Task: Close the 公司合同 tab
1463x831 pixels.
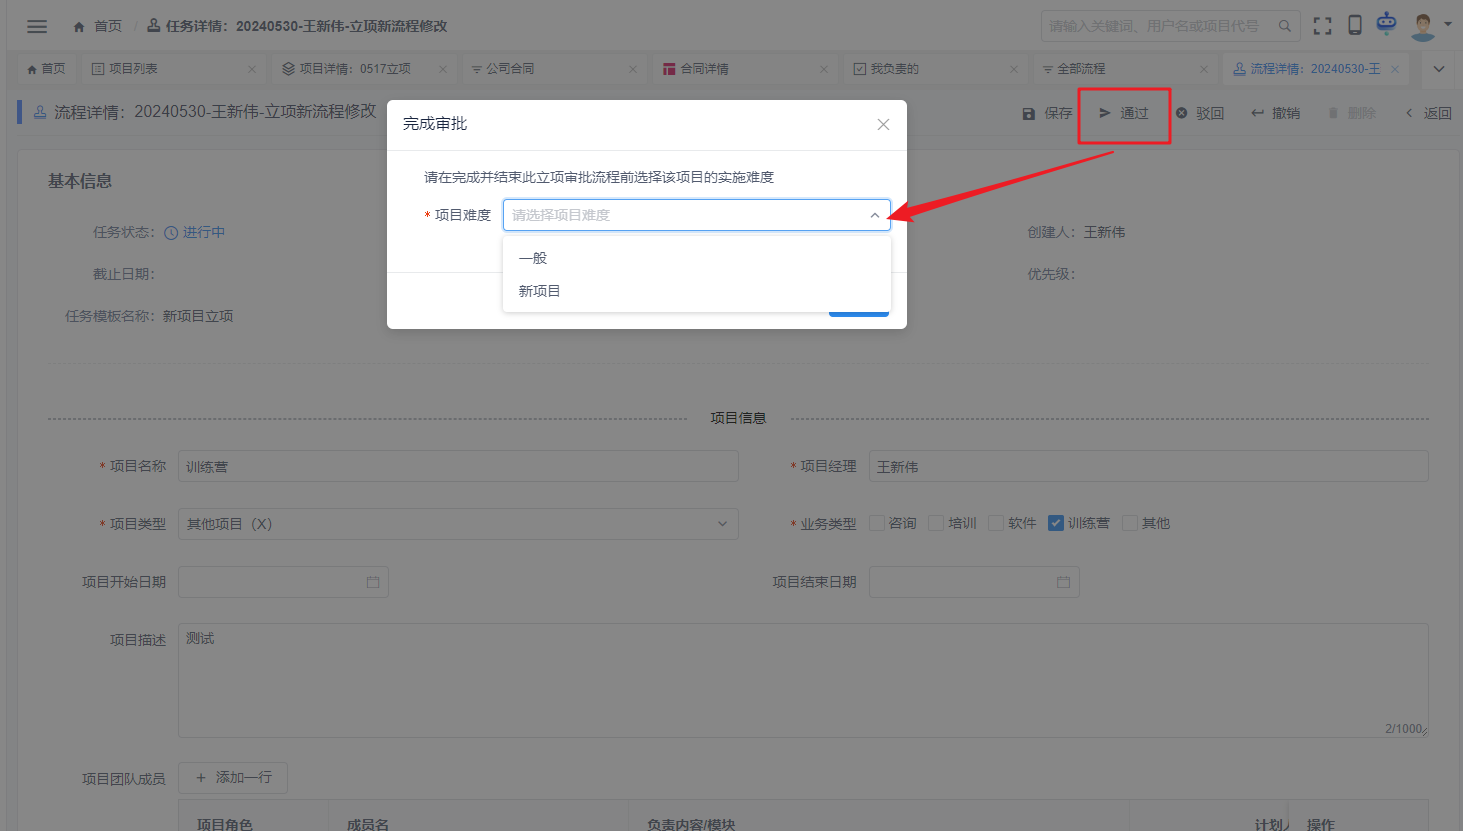Action: (633, 69)
